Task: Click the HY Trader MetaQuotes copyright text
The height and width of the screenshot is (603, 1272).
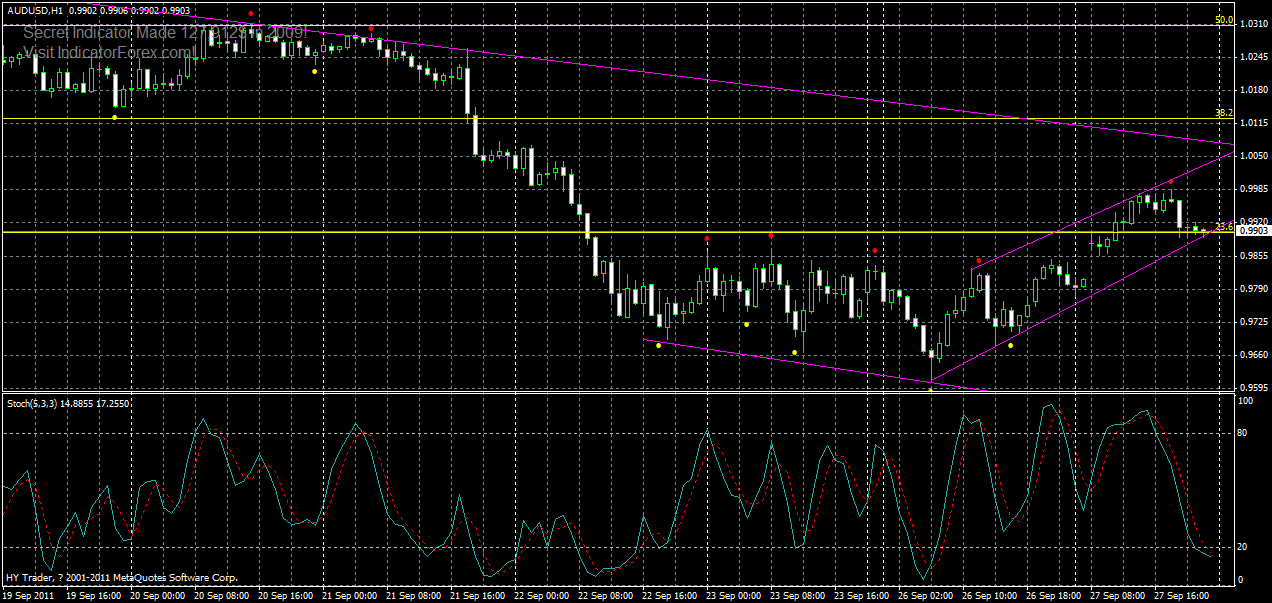Action: (120, 578)
